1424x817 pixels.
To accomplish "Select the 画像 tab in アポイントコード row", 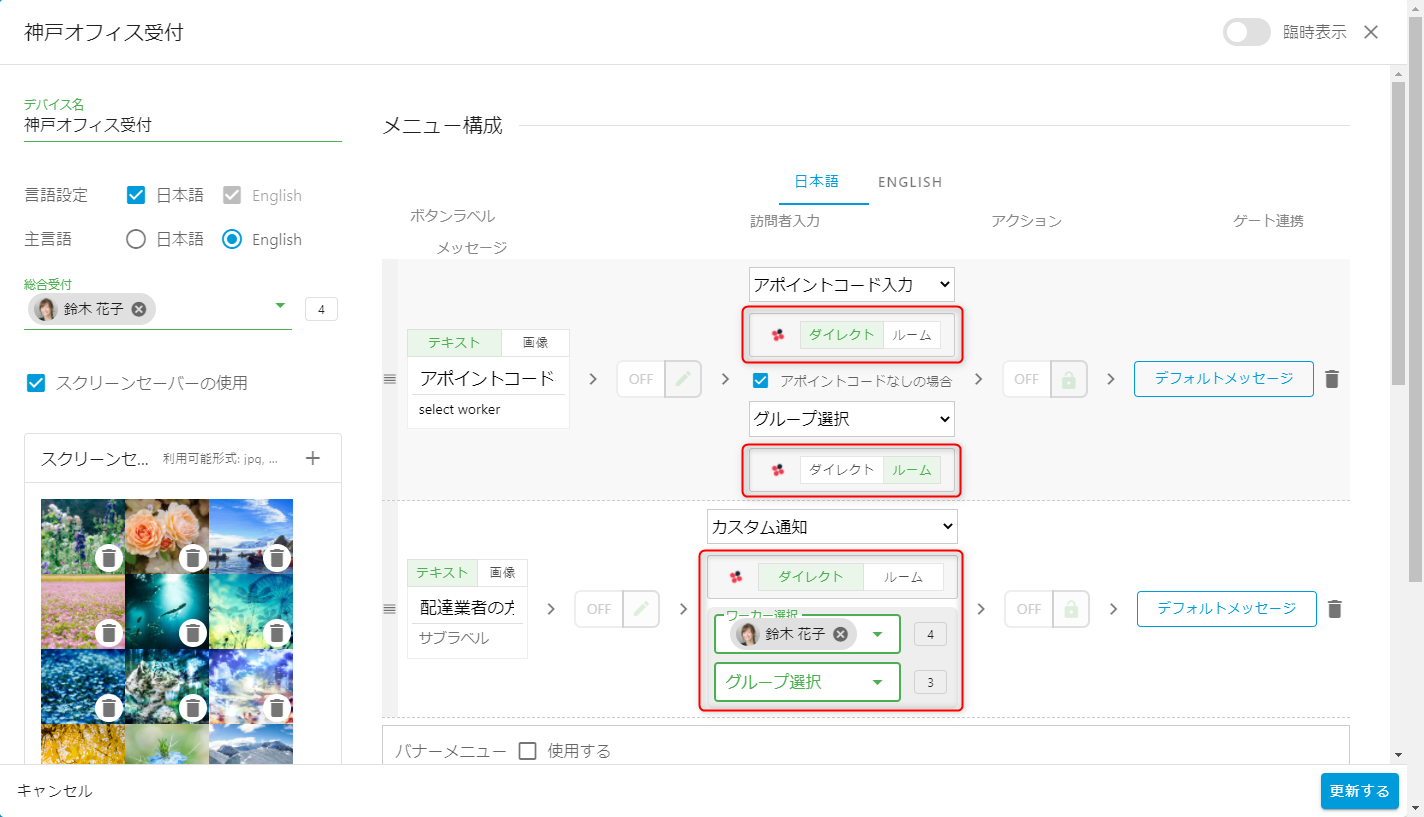I will (x=535, y=343).
